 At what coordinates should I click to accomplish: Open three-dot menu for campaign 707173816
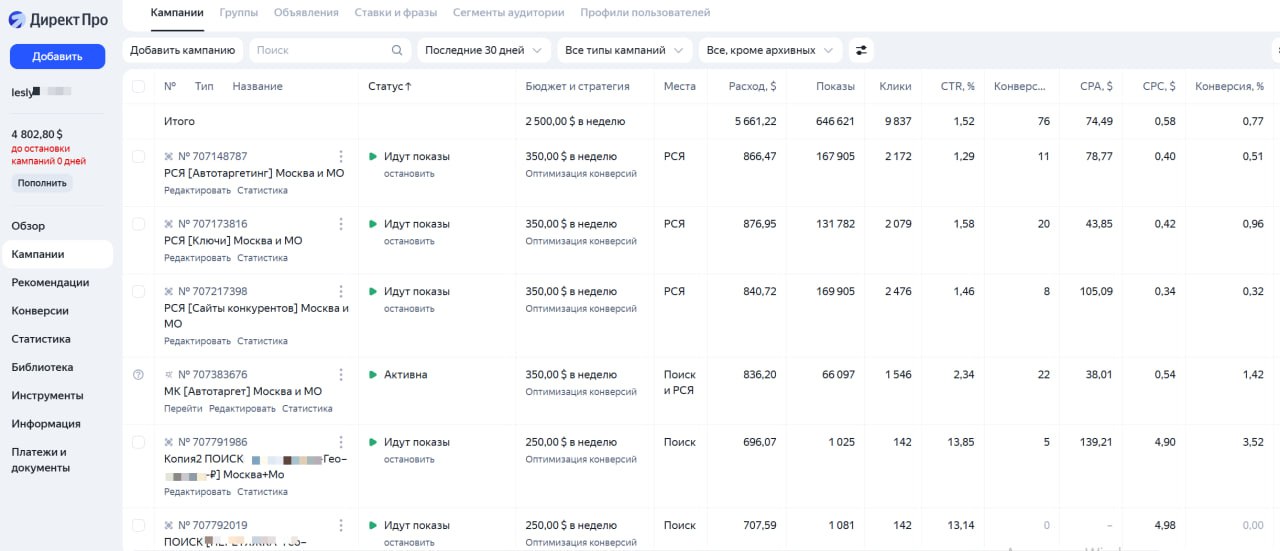341,224
